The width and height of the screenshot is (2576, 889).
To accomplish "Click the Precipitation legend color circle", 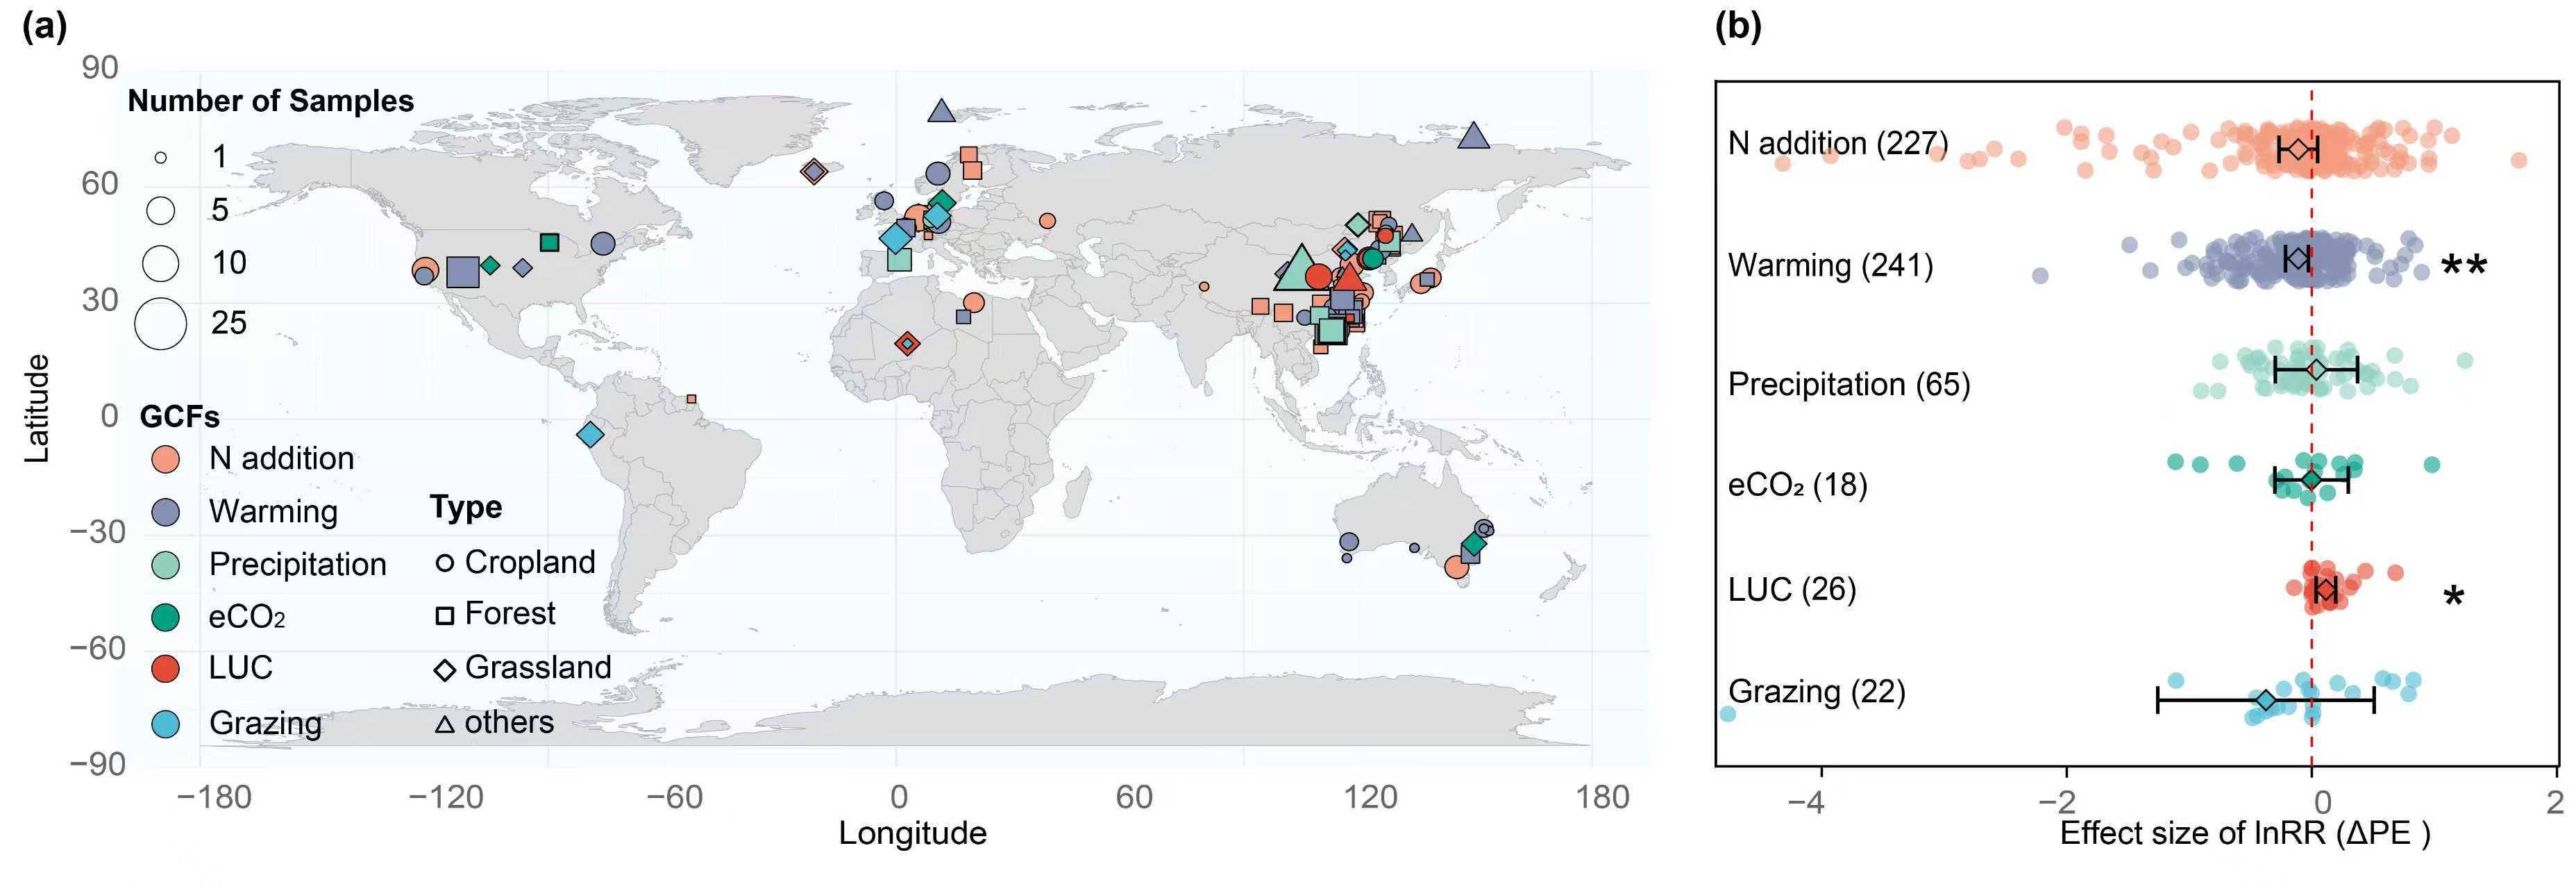I will coord(165,565).
